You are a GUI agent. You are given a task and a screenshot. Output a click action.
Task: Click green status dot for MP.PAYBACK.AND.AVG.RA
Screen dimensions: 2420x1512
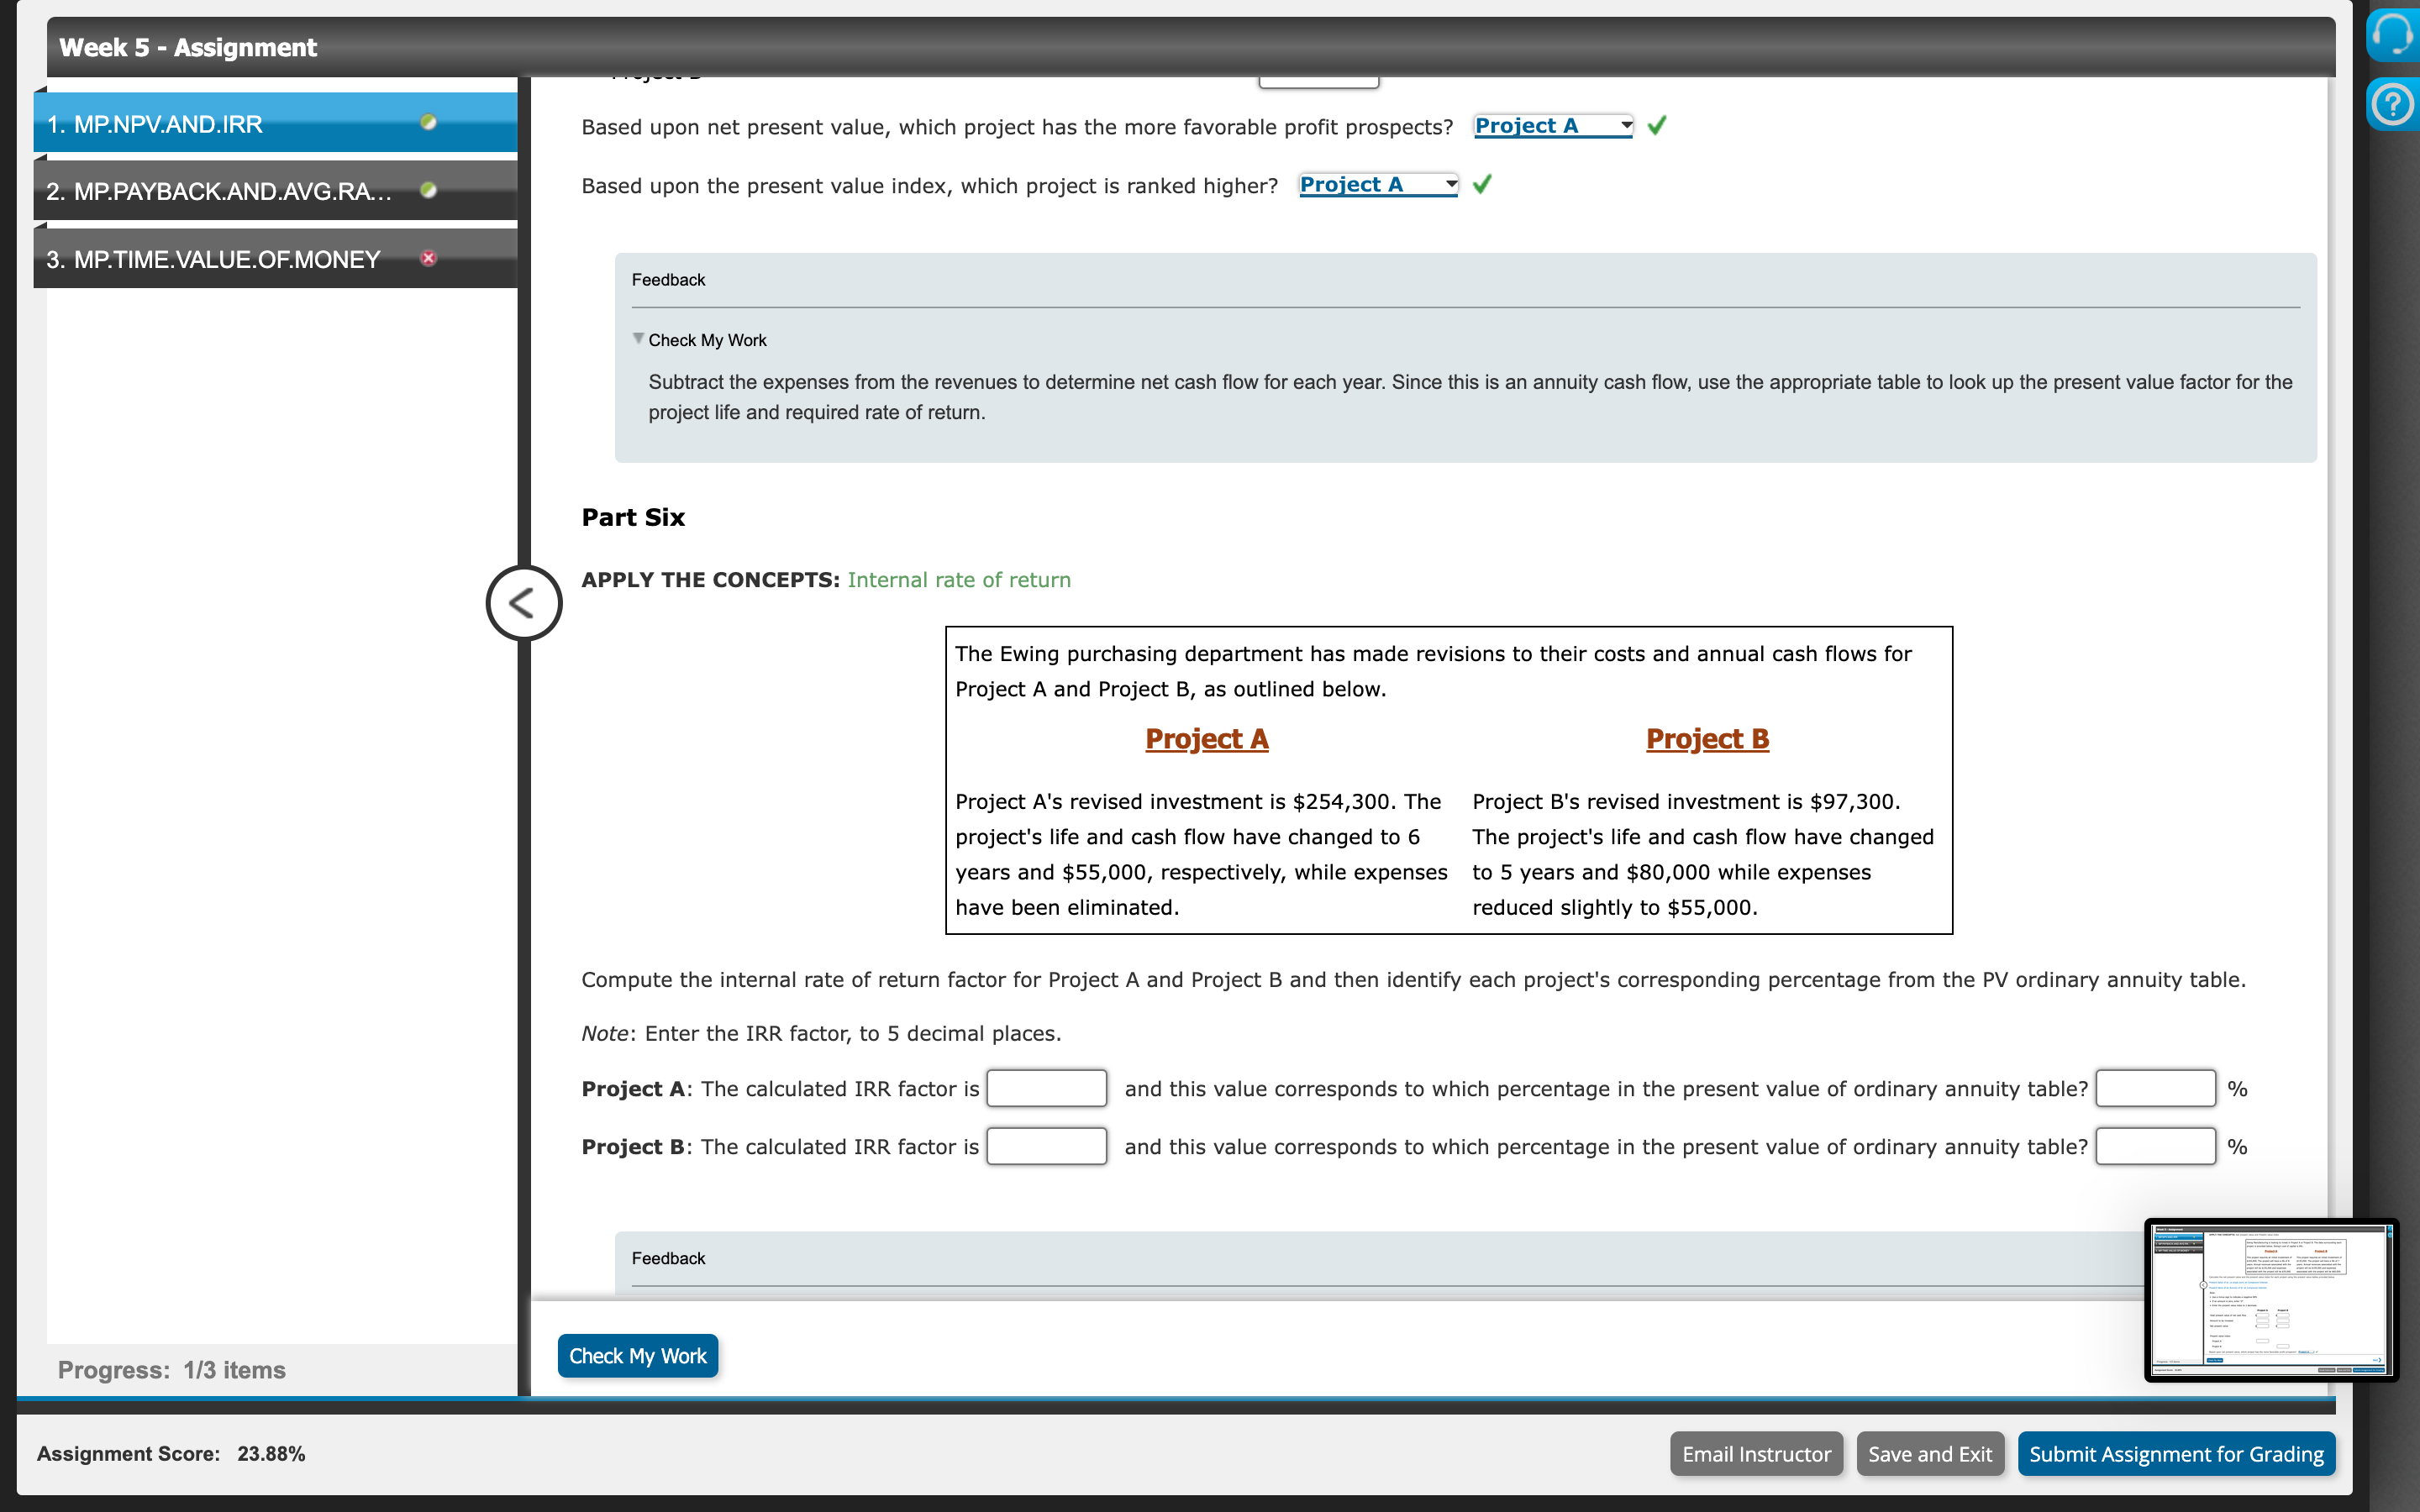pos(429,190)
